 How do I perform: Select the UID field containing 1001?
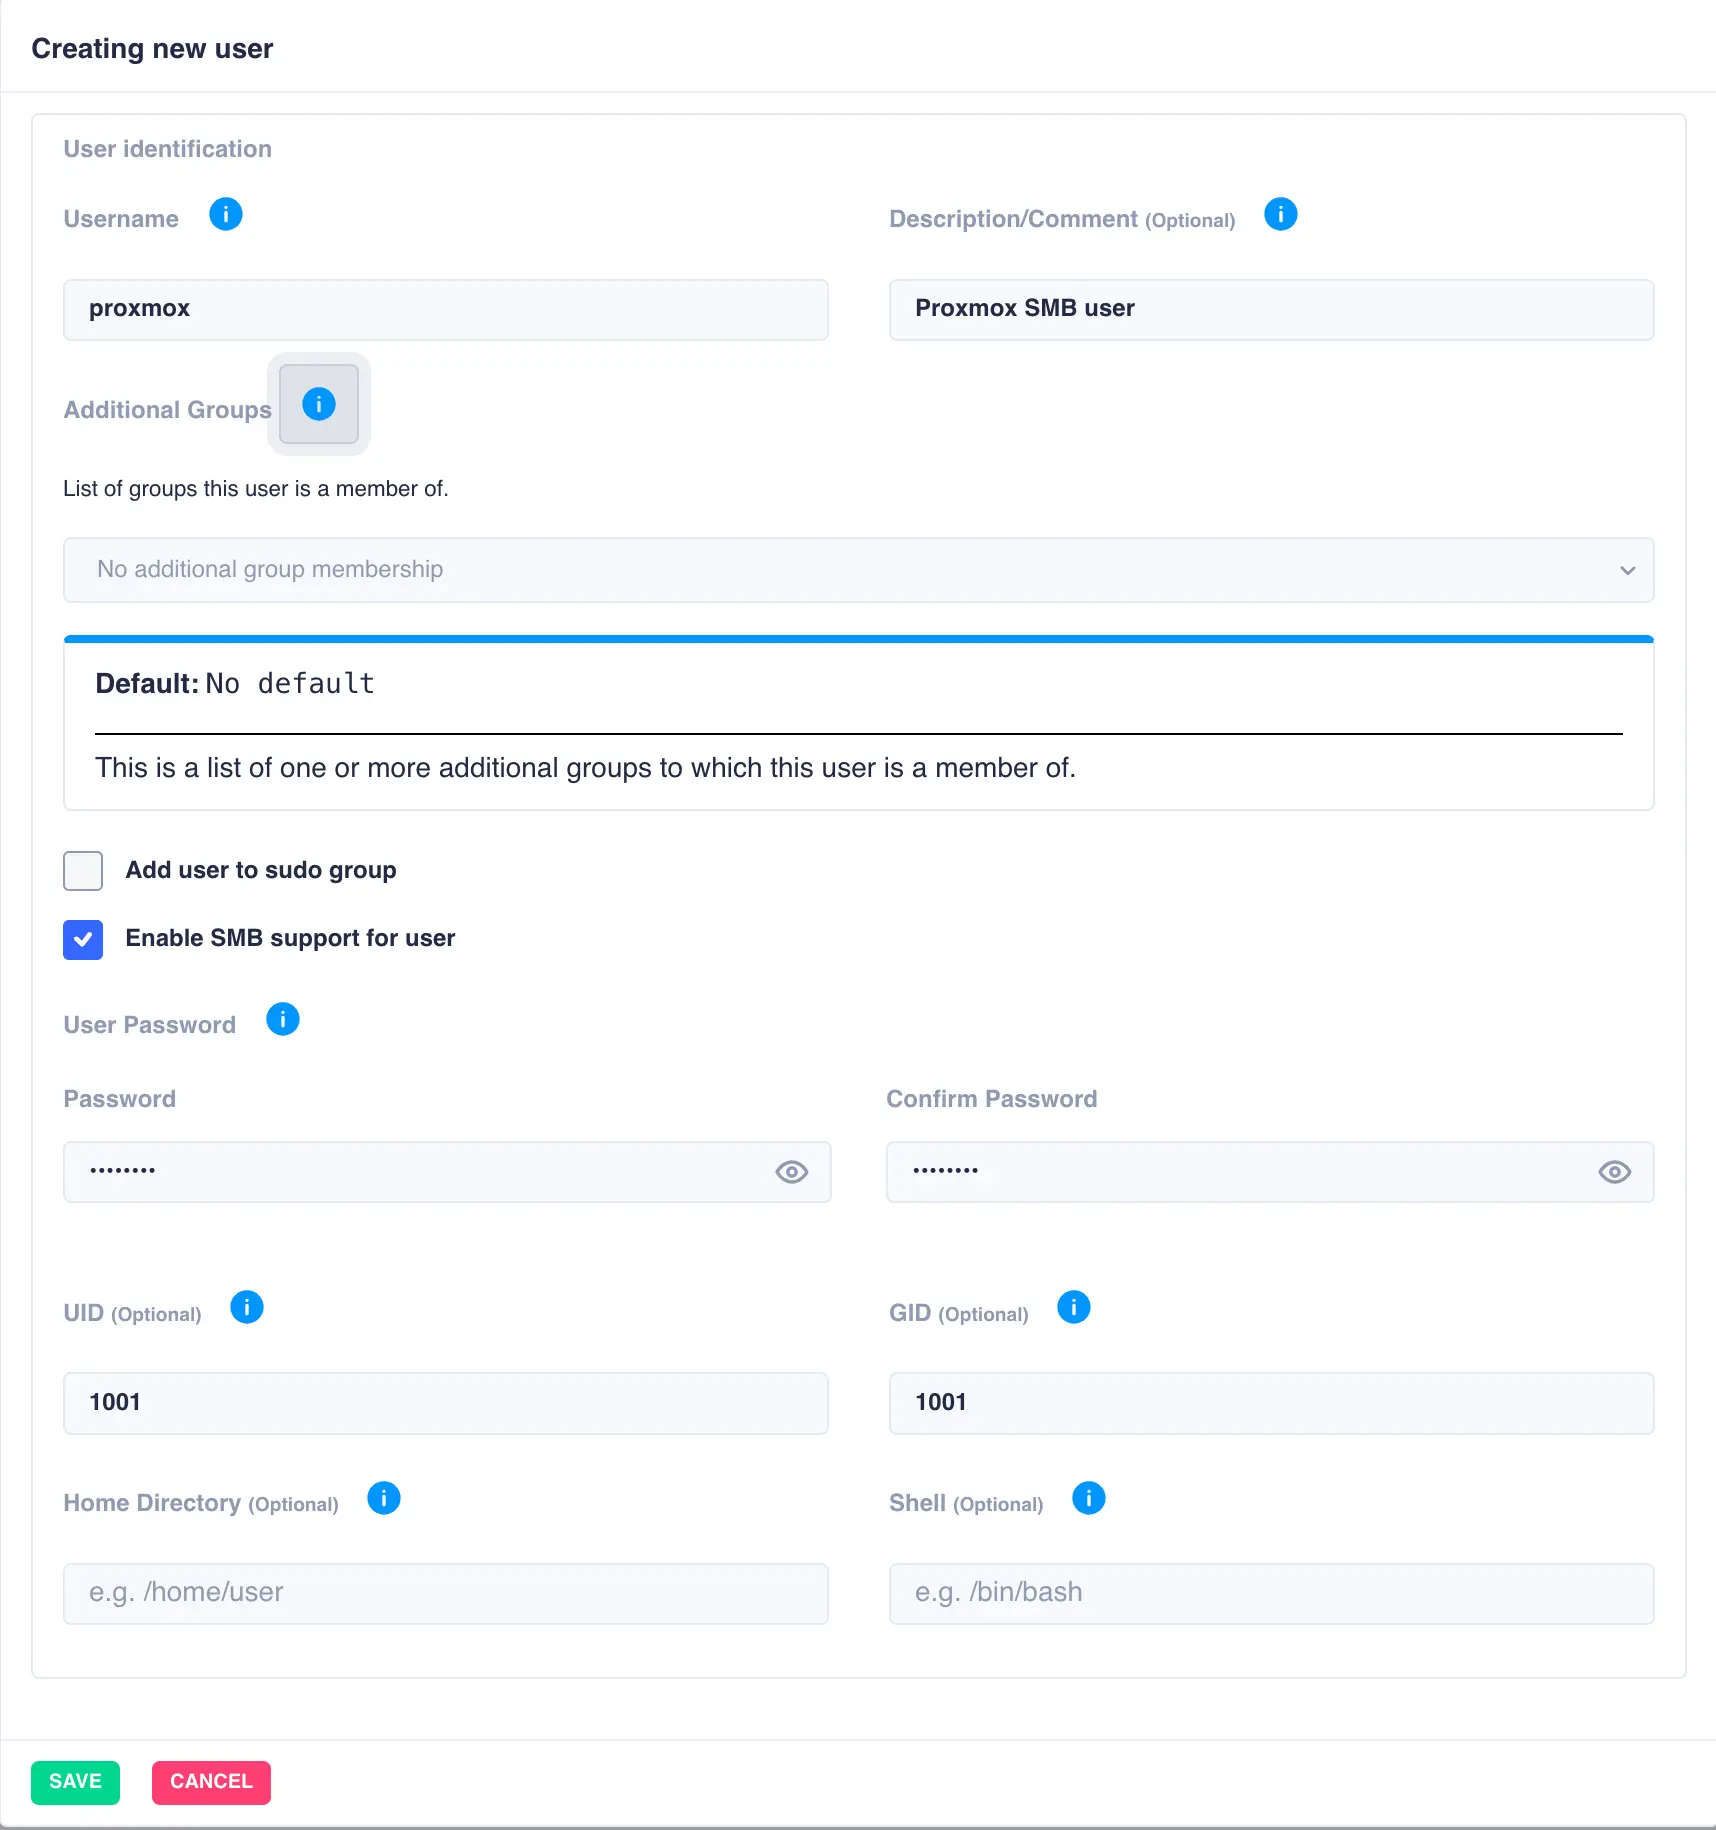(x=445, y=1403)
